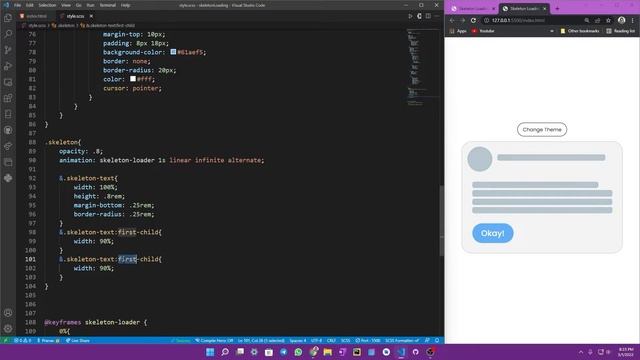The height and width of the screenshot is (360, 640).
Task: Open the Windows Start menu
Action: click(x=210, y=352)
